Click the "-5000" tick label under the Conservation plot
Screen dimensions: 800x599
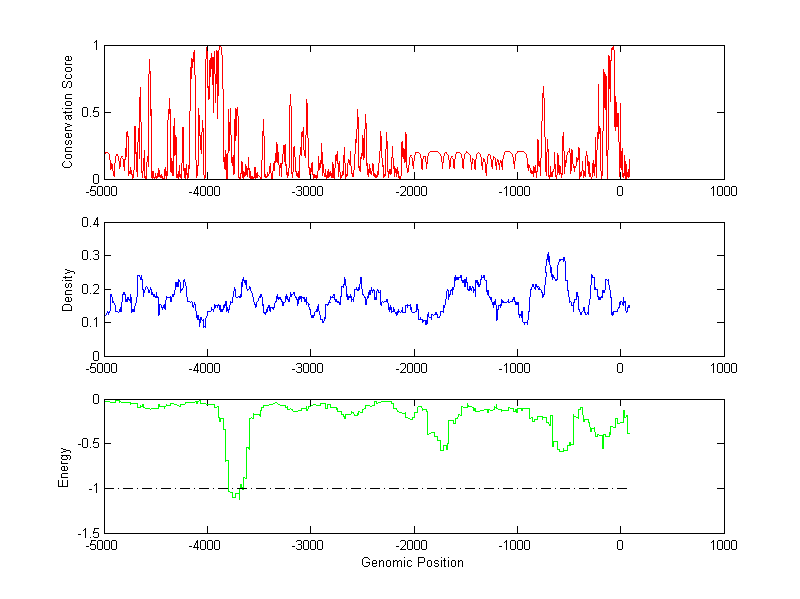click(103, 191)
